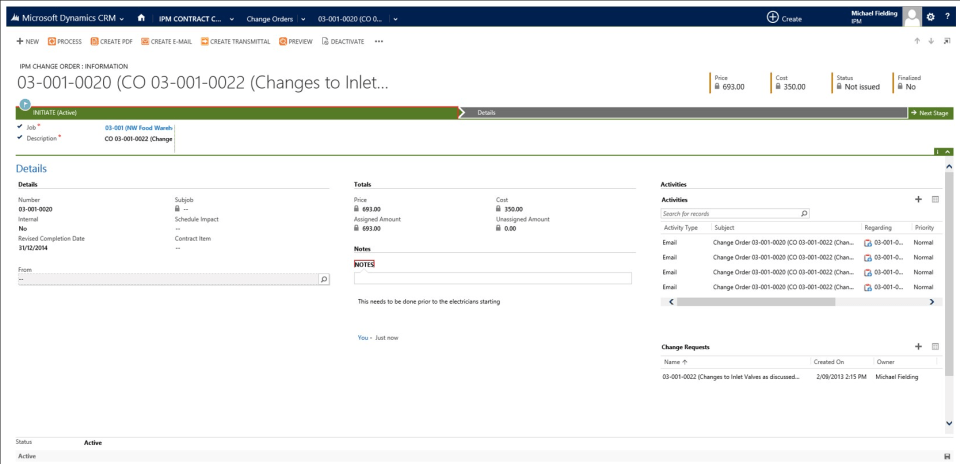Open the settings gear icon
Image resolution: width=960 pixels, height=464 pixels.
[x=931, y=17]
